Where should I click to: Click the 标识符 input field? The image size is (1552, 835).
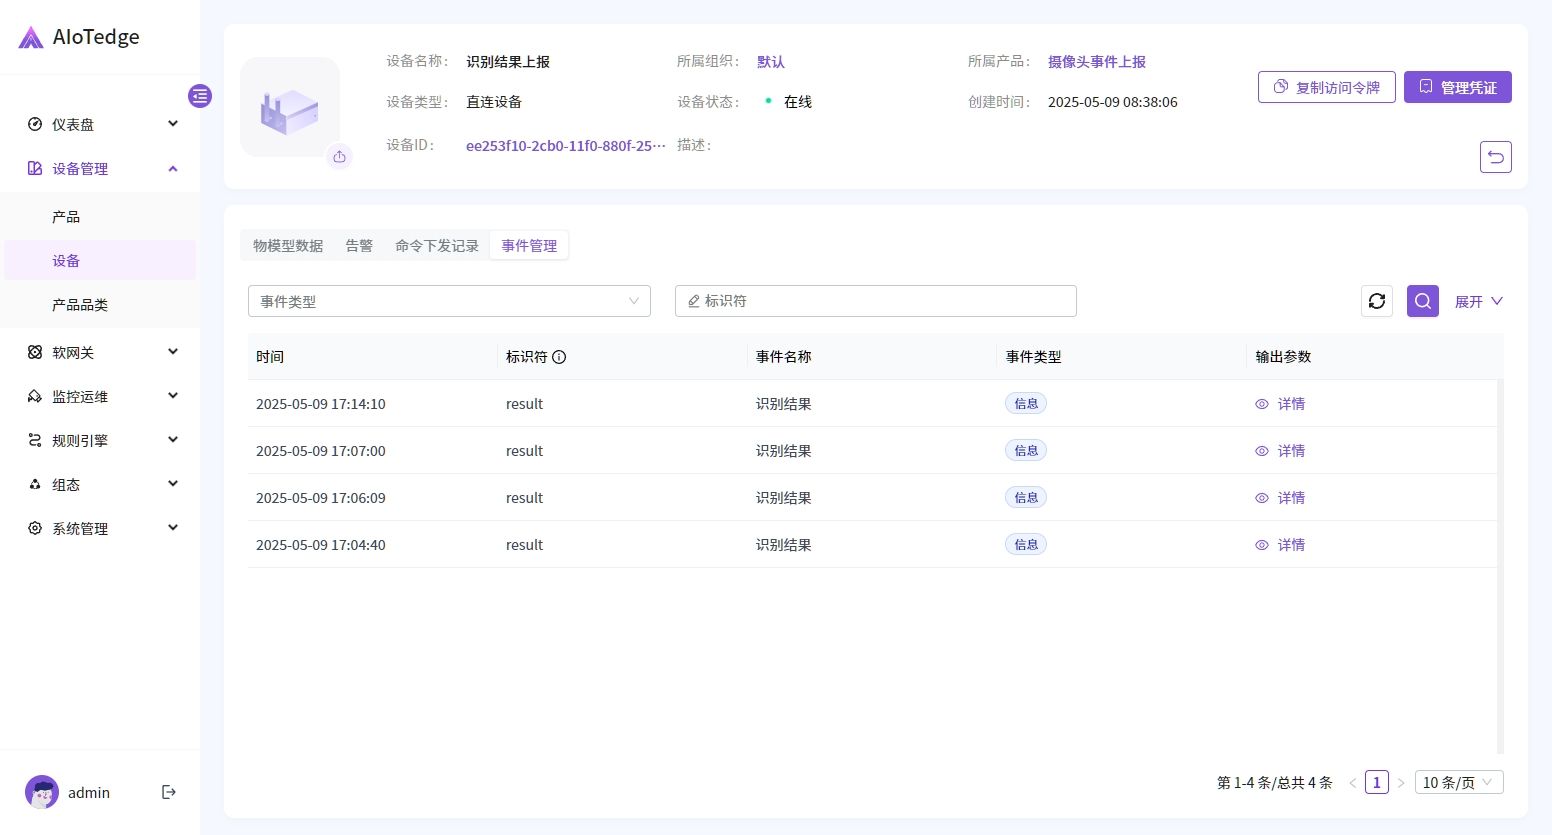tap(876, 301)
